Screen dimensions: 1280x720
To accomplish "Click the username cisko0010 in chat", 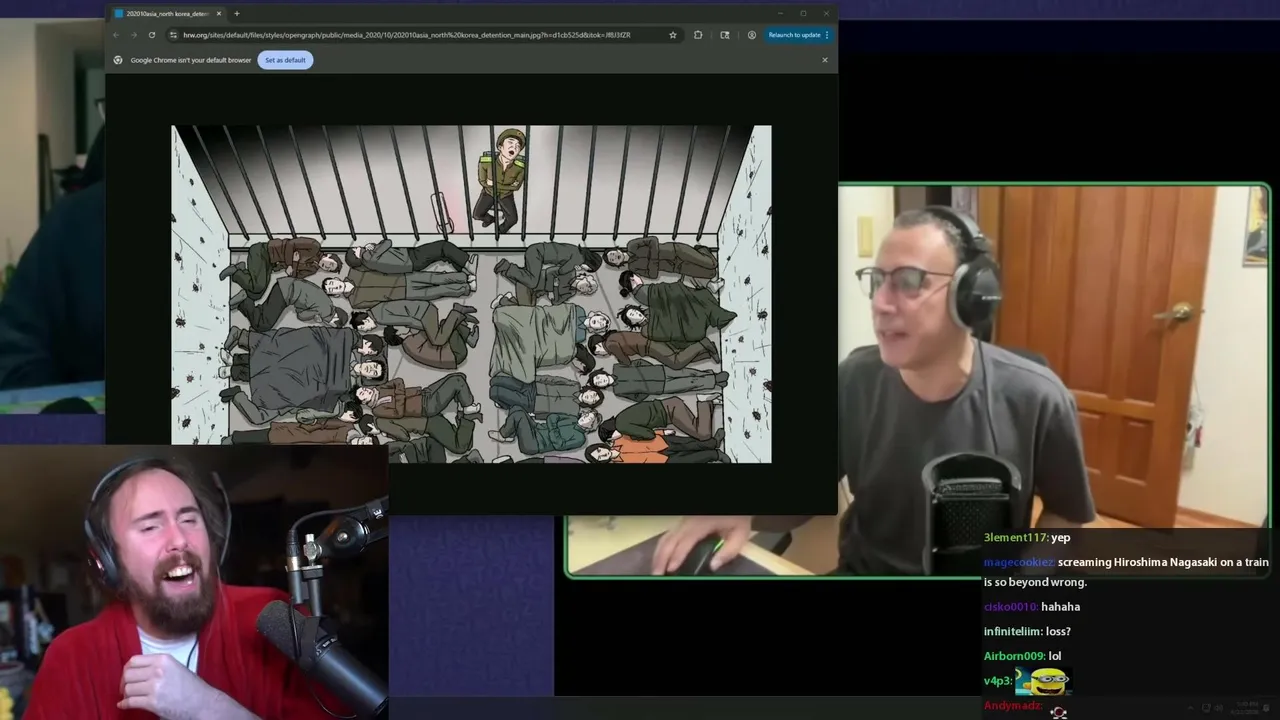I will tap(1010, 607).
